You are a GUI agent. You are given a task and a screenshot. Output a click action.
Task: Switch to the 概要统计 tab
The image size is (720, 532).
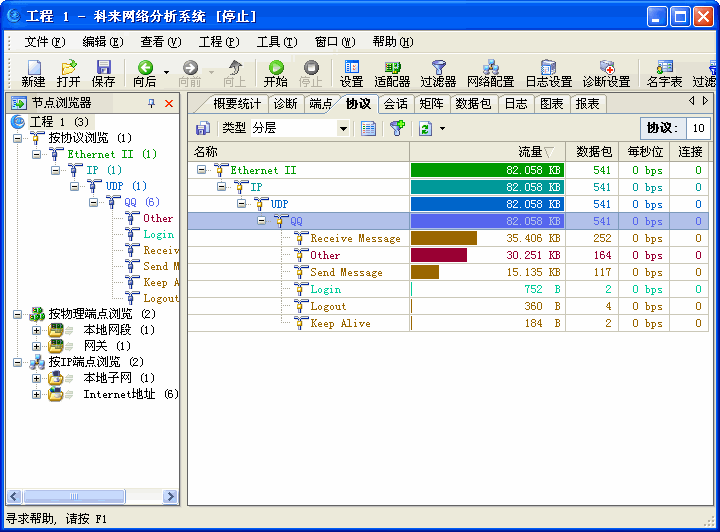point(236,104)
